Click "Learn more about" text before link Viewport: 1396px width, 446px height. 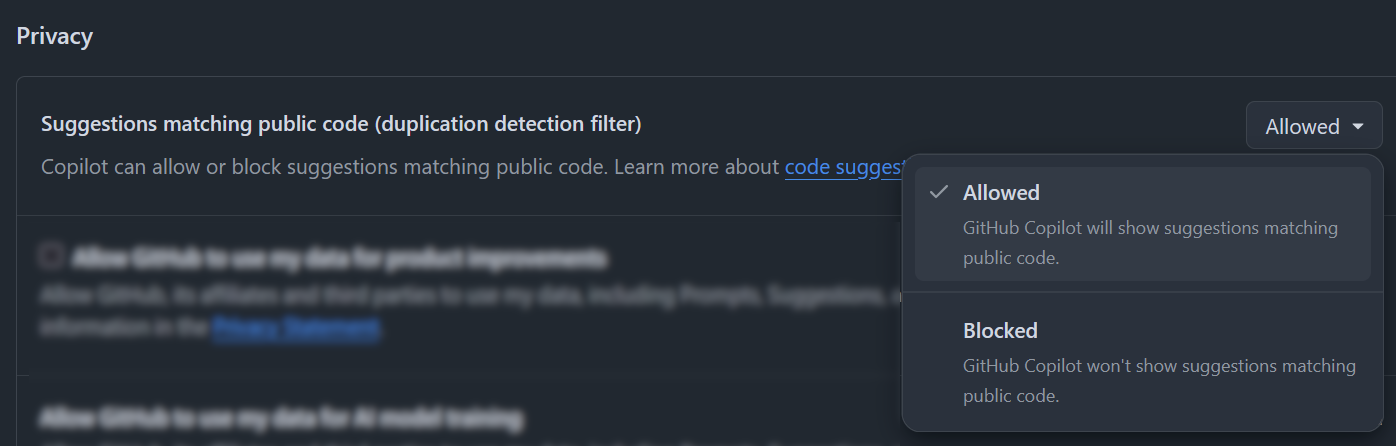tap(696, 167)
